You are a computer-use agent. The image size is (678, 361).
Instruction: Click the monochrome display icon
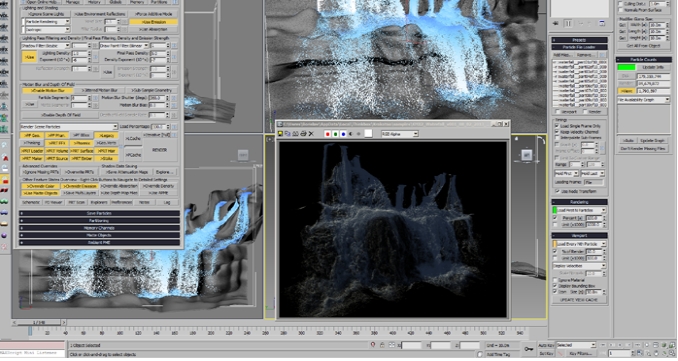click(358, 134)
